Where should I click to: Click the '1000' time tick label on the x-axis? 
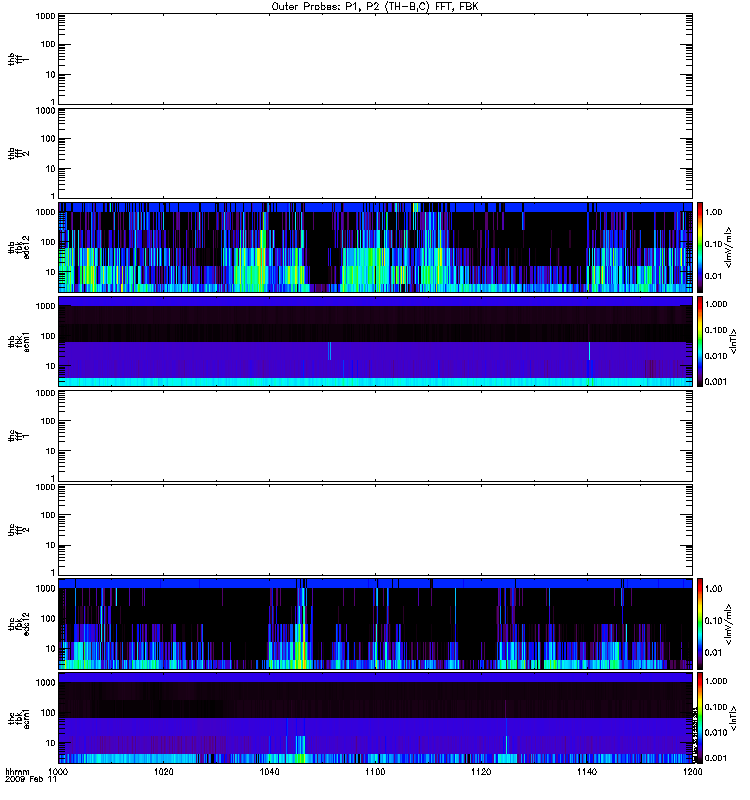pos(58,771)
